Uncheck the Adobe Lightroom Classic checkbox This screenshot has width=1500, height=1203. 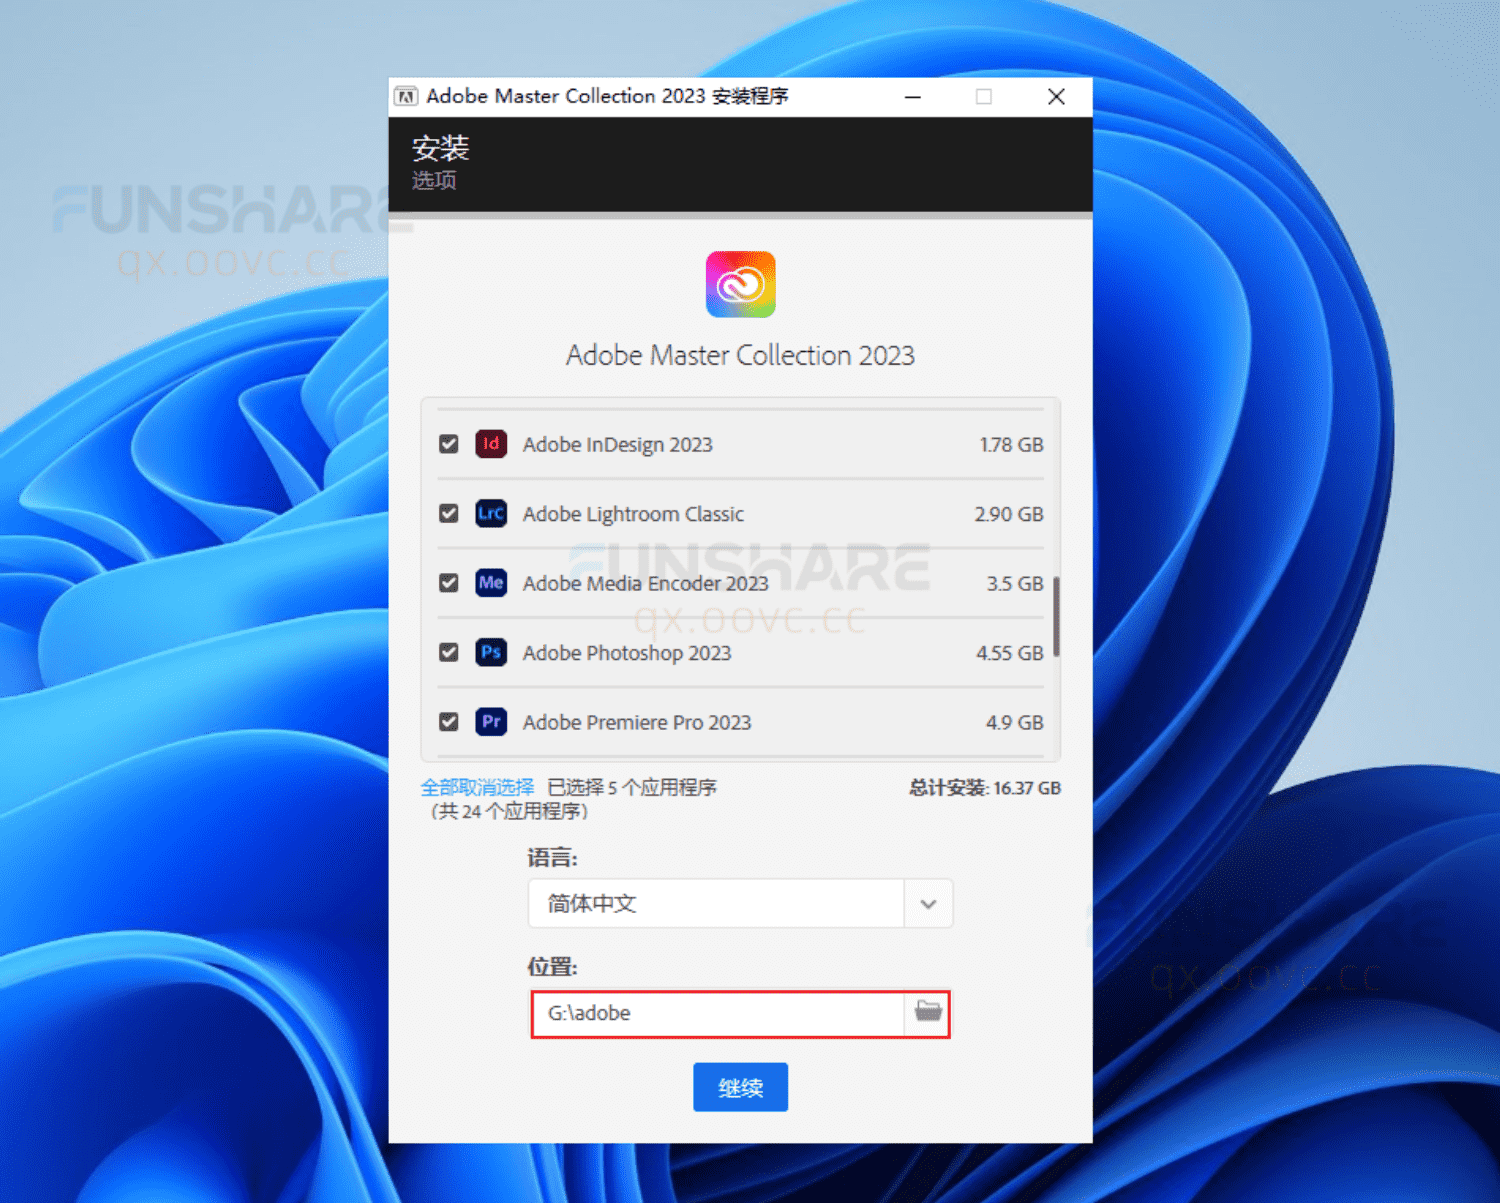coord(449,514)
